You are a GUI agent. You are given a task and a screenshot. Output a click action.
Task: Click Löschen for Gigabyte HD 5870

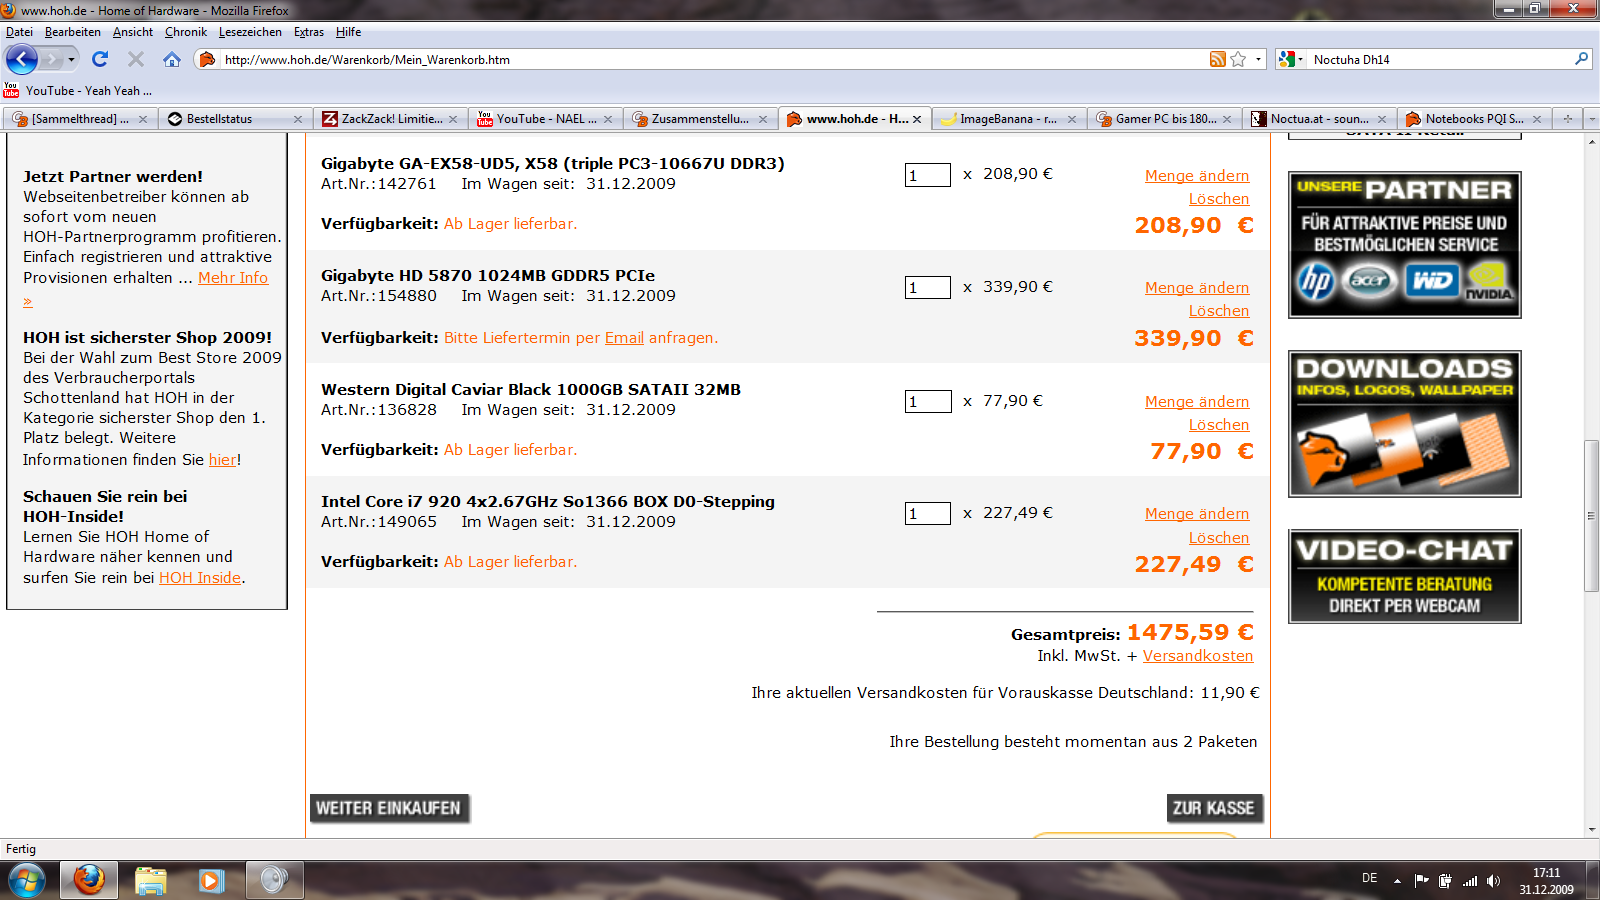(x=1219, y=311)
